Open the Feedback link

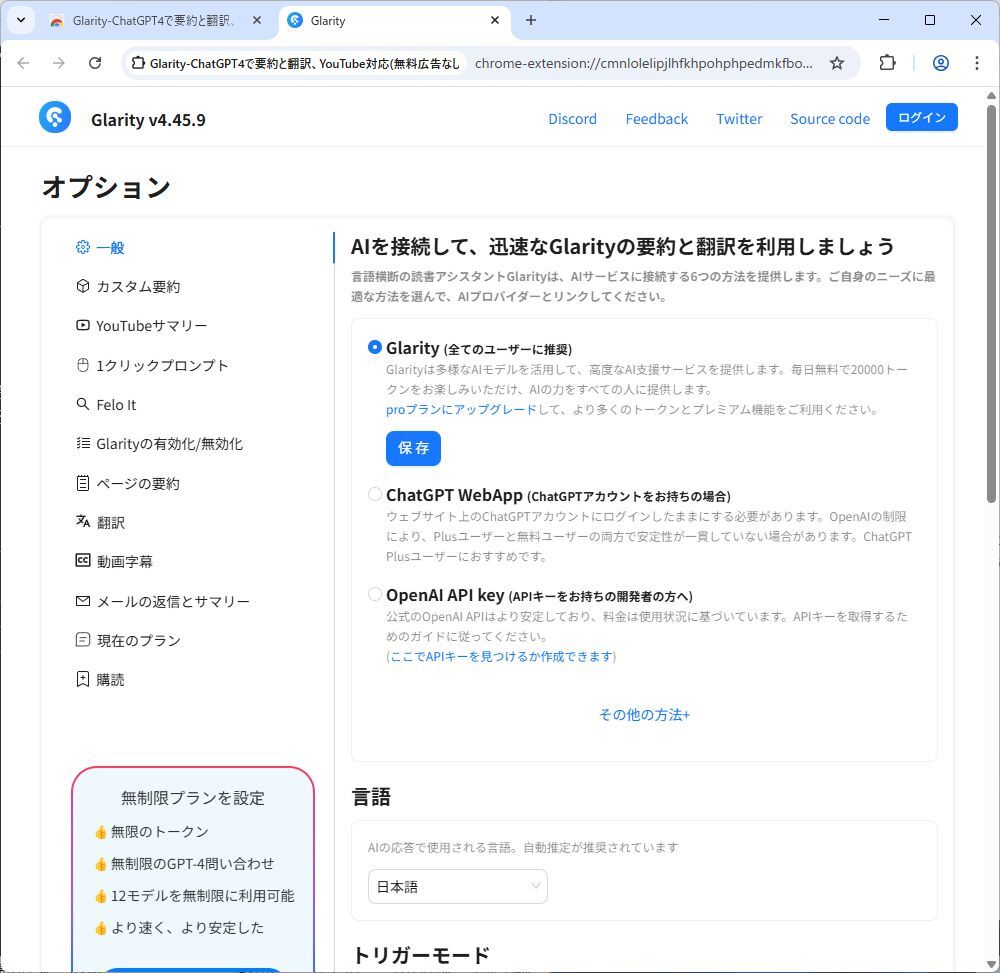(x=657, y=119)
